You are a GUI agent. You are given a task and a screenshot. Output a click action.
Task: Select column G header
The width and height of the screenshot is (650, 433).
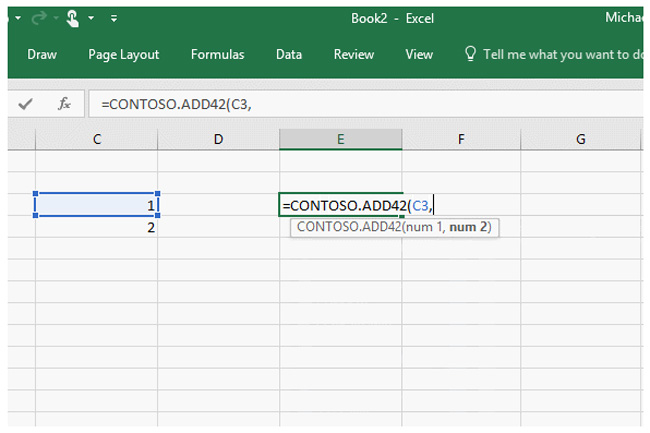(581, 139)
